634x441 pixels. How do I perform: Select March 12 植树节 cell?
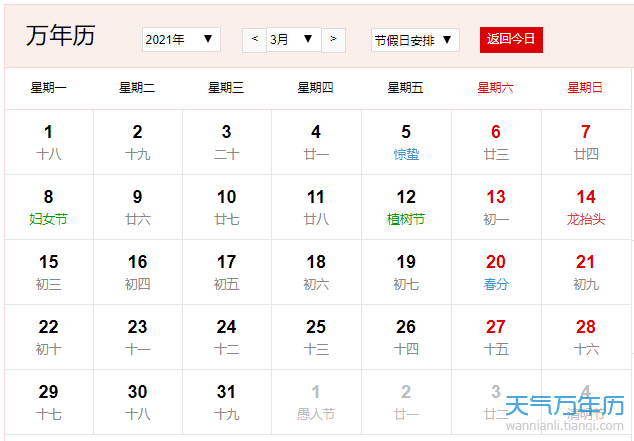[406, 207]
